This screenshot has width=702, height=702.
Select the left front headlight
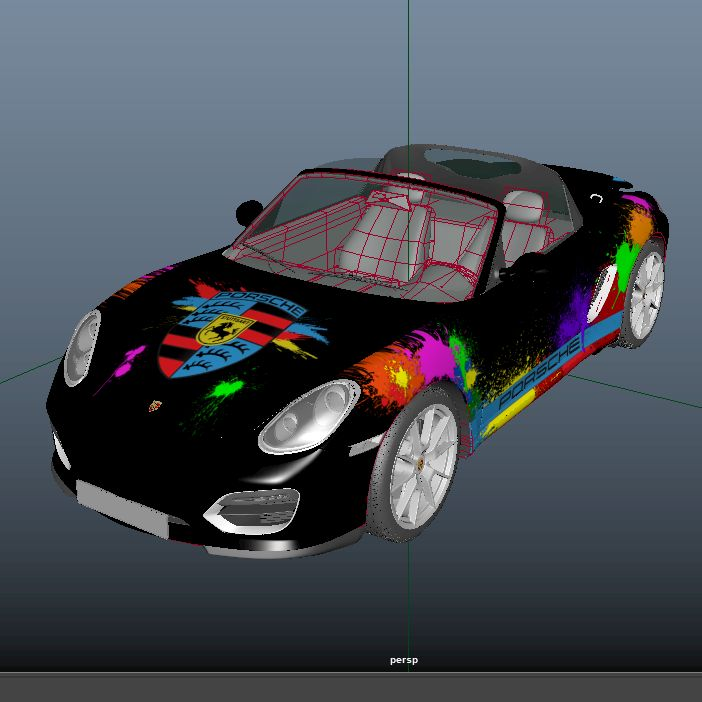coord(82,347)
